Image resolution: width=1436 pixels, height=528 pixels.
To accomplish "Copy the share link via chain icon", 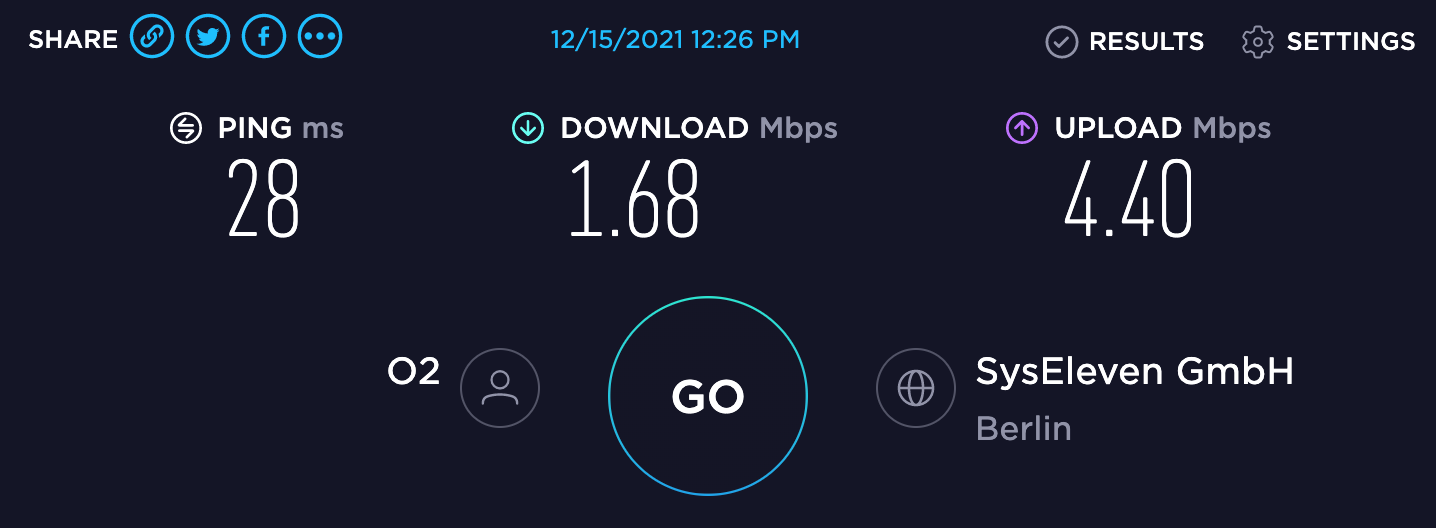I will 152,38.
